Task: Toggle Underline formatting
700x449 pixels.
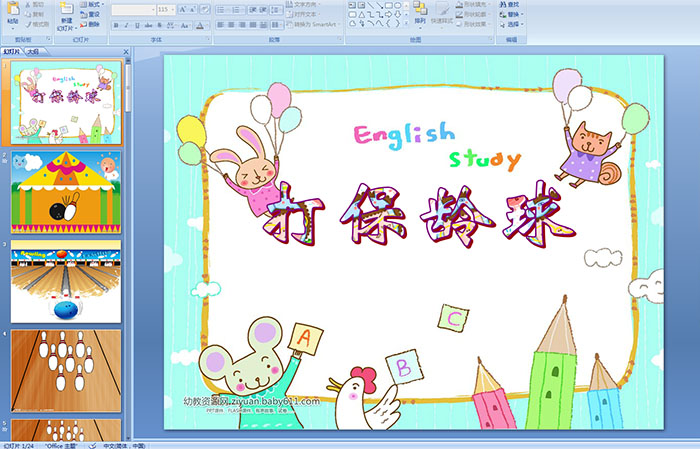Action: (x=137, y=25)
